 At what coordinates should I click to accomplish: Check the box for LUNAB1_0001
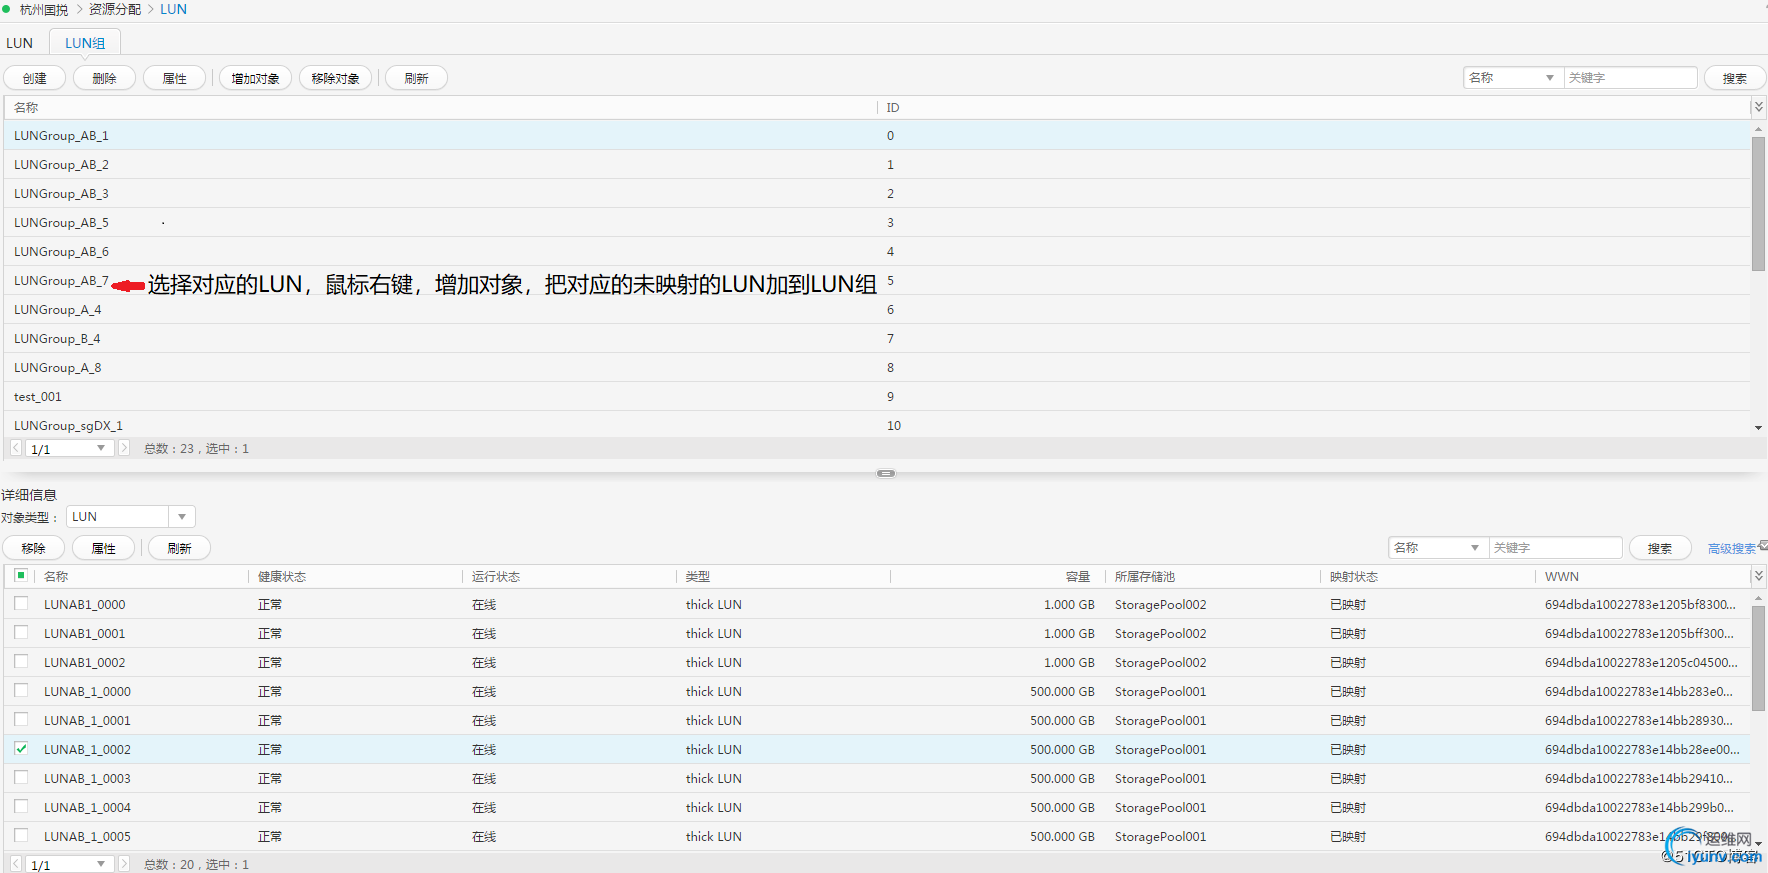point(21,633)
